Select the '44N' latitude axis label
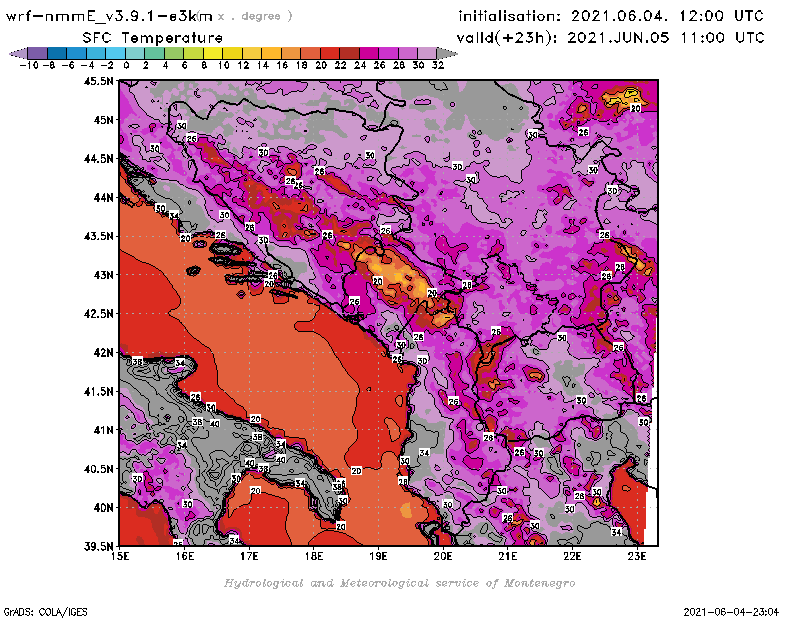The height and width of the screenshot is (618, 800). [104, 197]
